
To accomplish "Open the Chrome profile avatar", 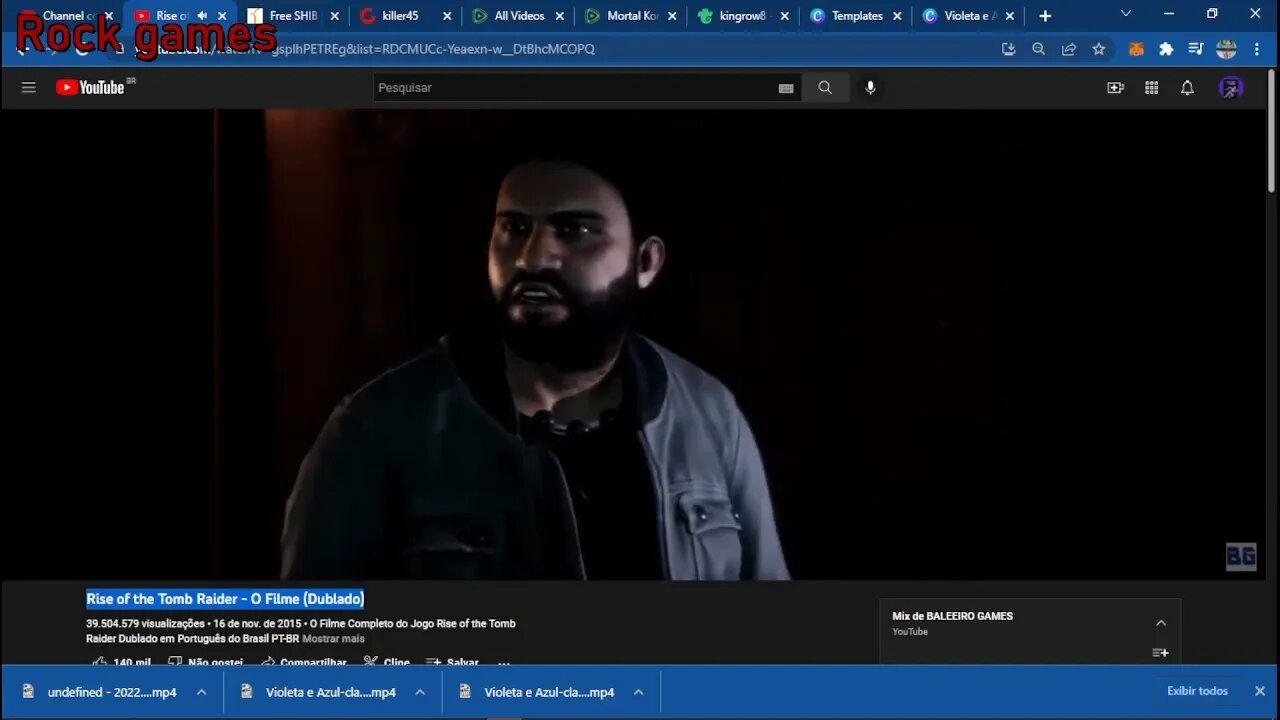I will (x=1226, y=49).
